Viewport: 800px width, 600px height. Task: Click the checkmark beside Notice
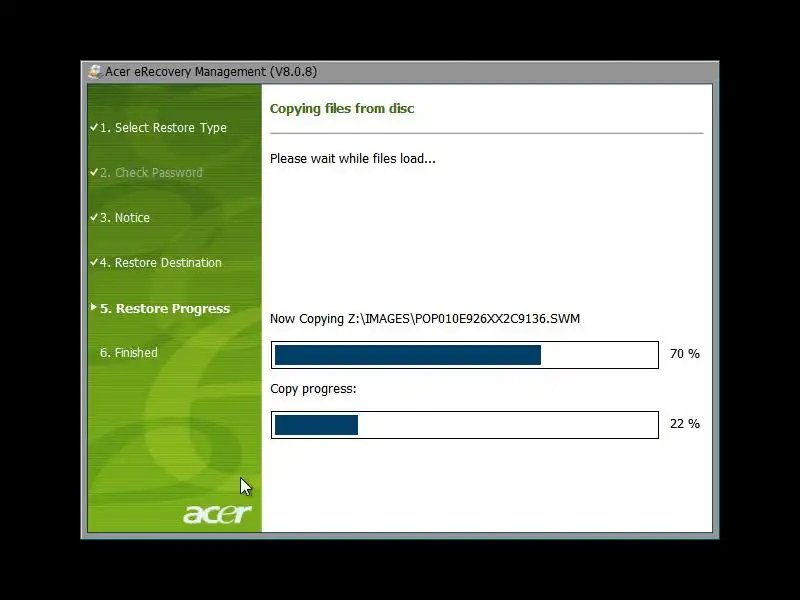93,217
